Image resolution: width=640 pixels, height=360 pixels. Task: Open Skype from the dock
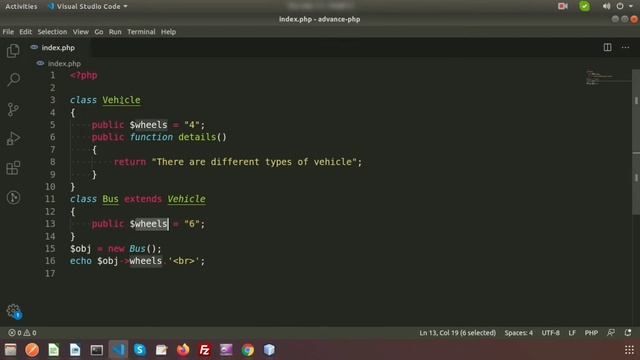coord(140,350)
